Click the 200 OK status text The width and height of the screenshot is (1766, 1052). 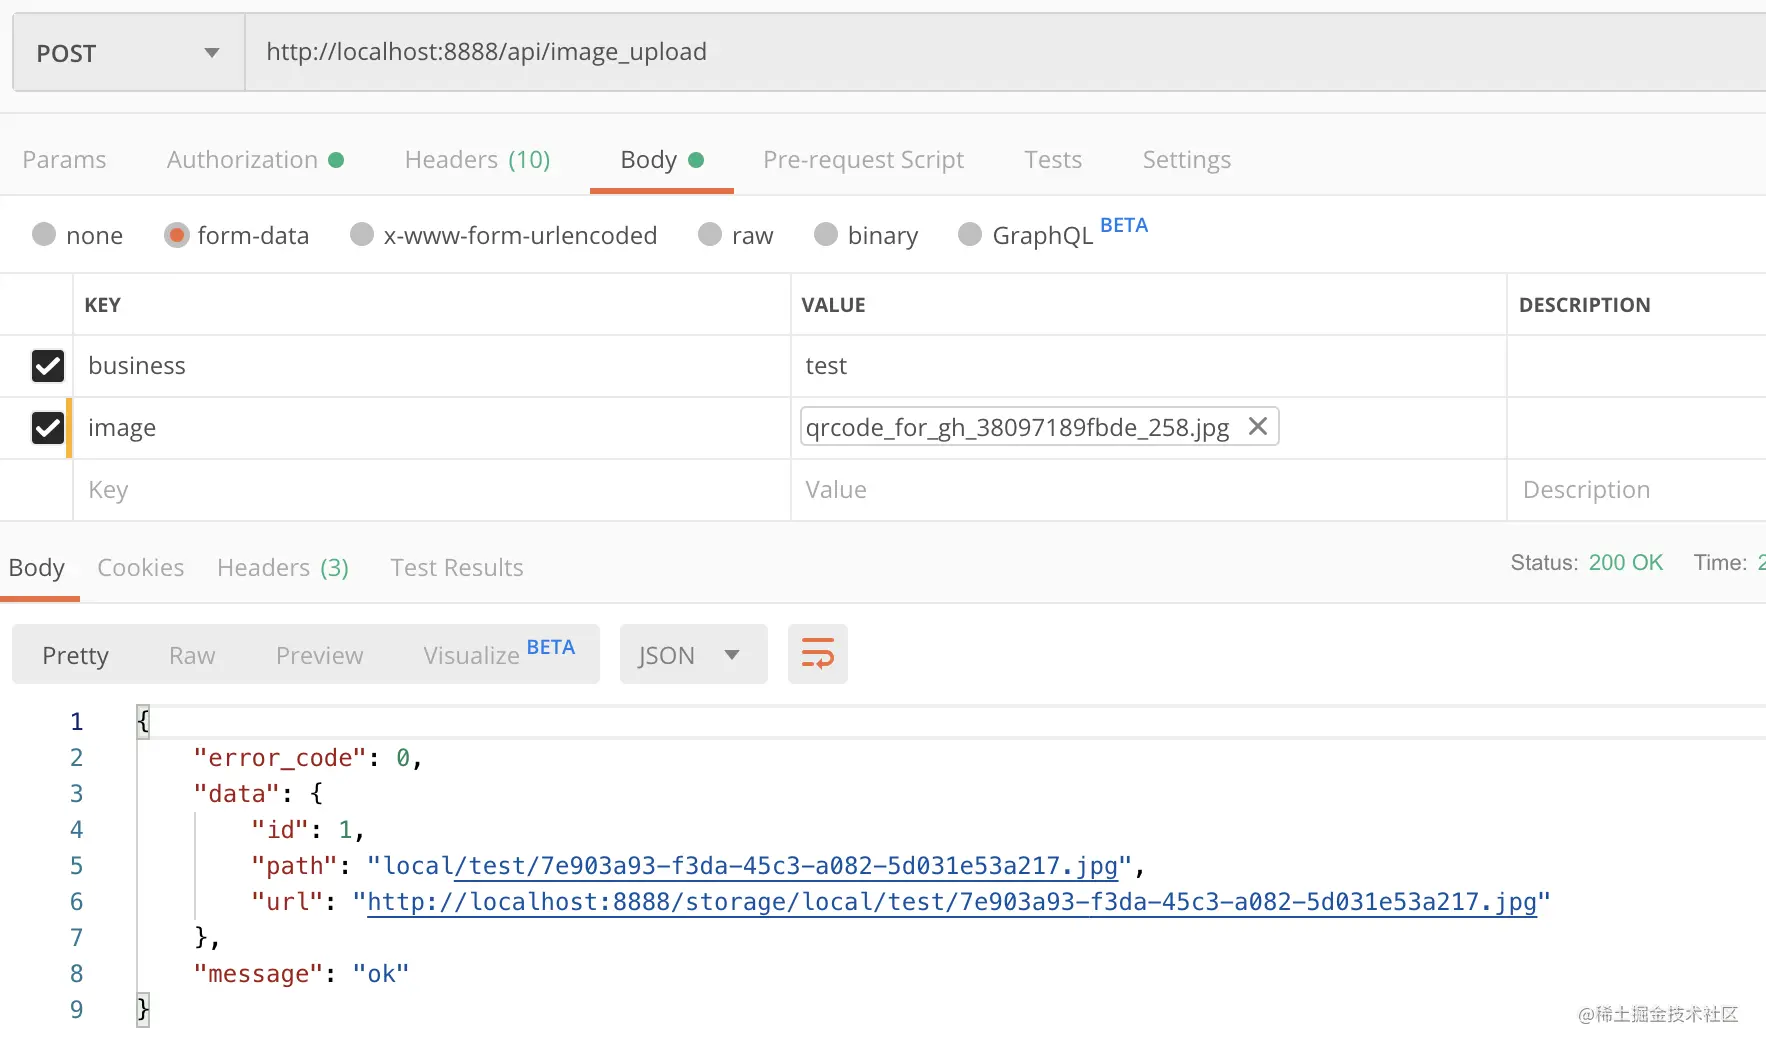1625,563
